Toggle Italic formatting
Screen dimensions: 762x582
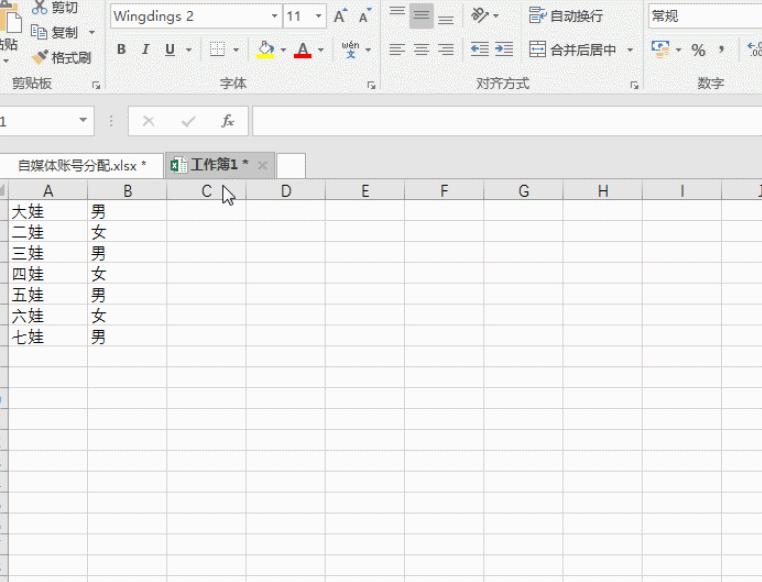[145, 49]
